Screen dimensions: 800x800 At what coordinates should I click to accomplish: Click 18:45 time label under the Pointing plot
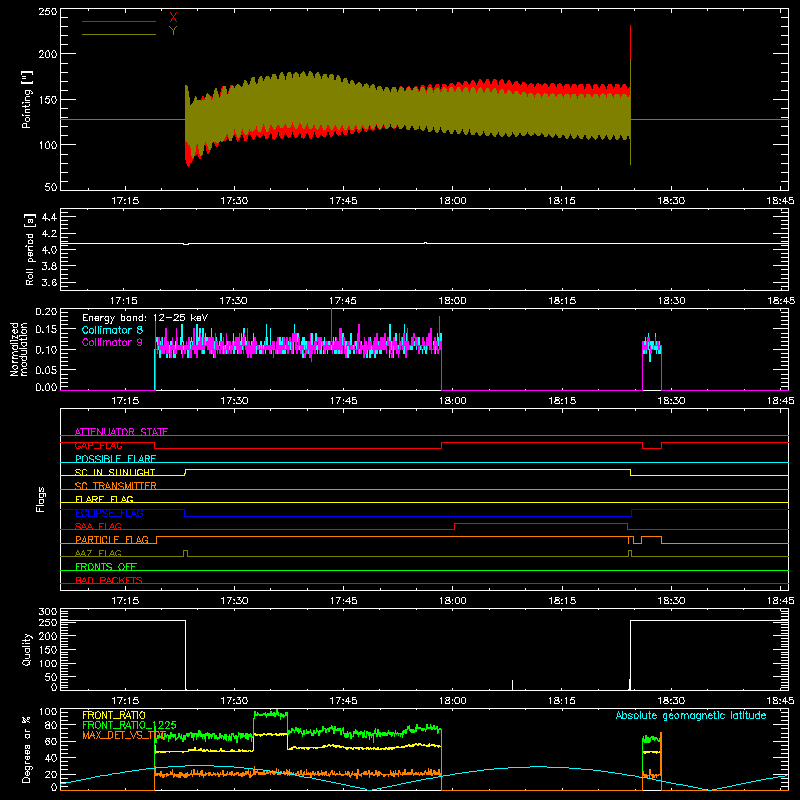coord(780,201)
